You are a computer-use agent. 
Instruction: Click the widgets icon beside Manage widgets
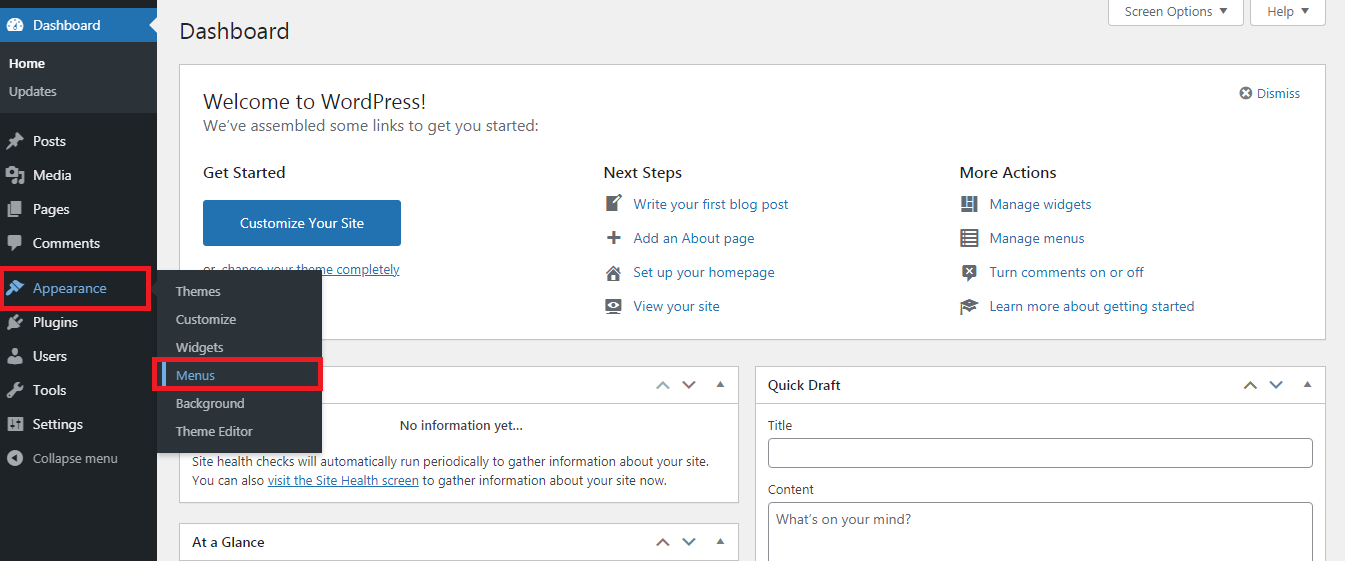(969, 204)
